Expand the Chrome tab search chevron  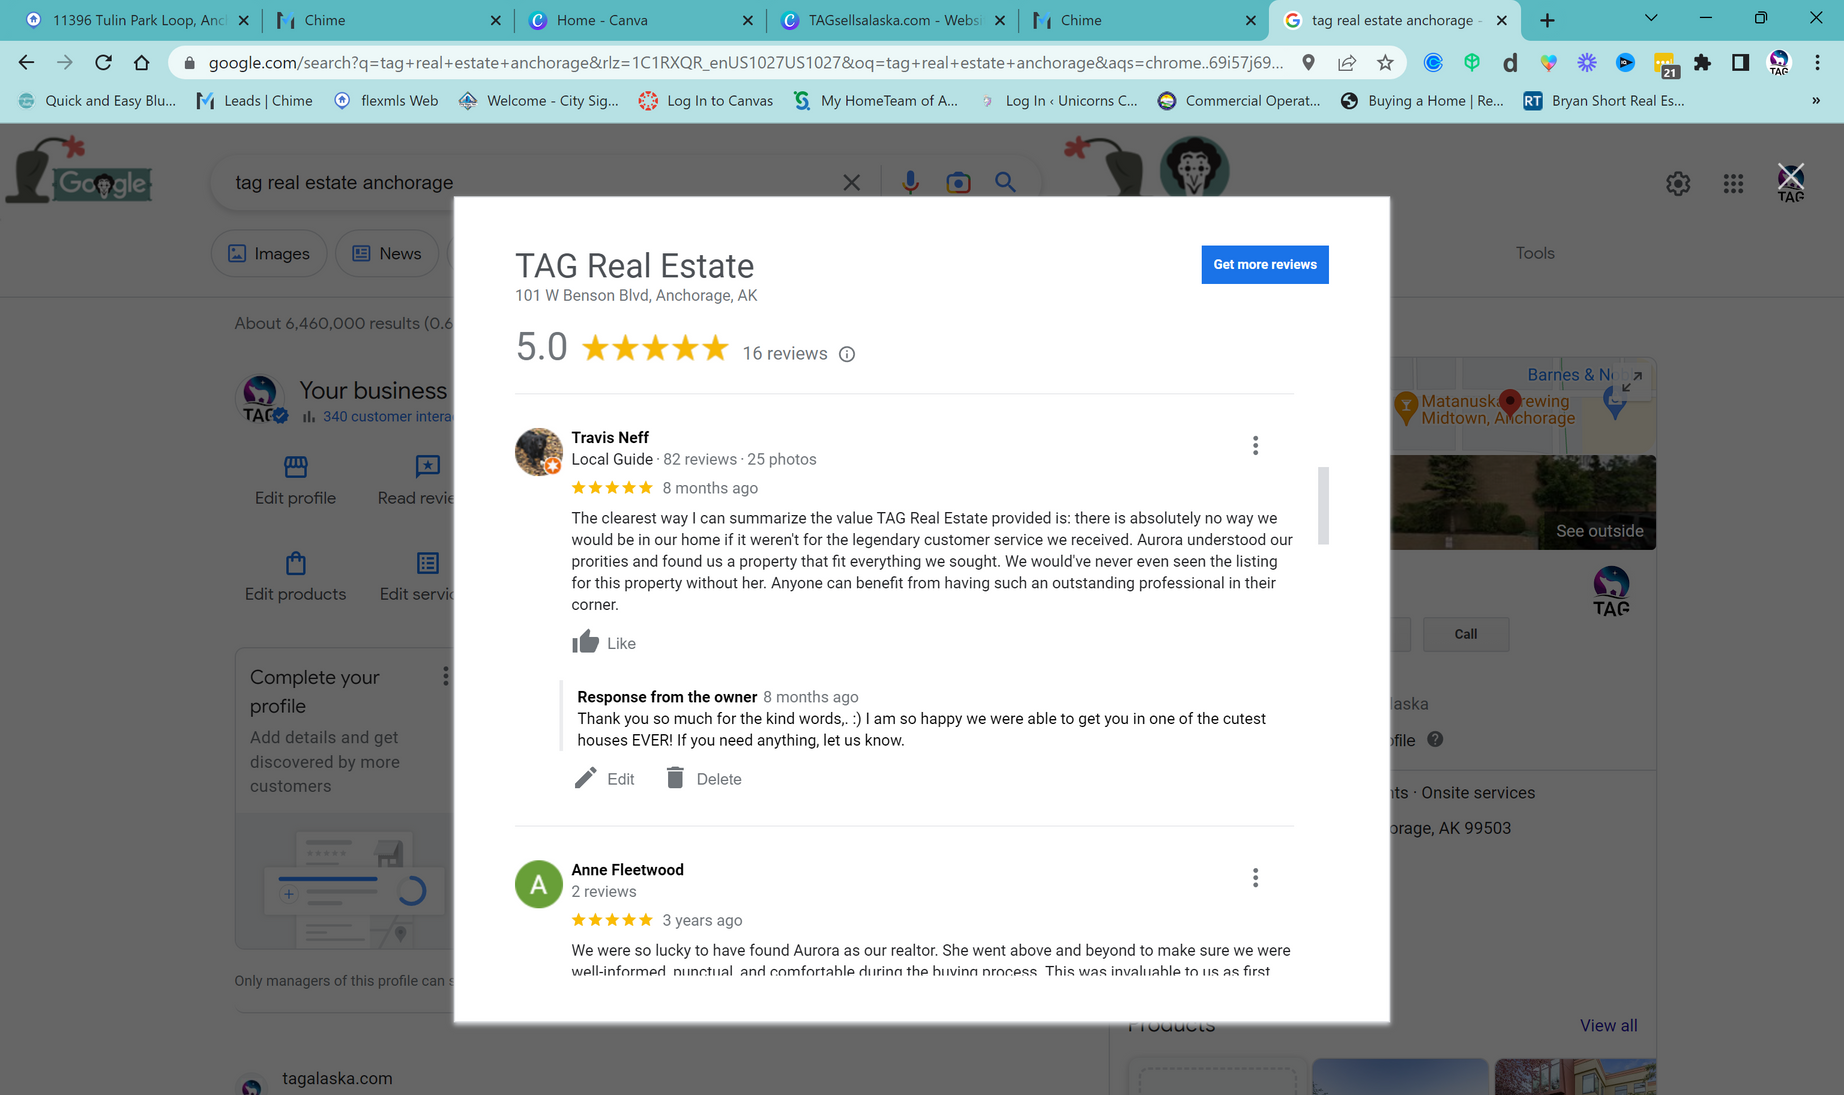(1651, 19)
